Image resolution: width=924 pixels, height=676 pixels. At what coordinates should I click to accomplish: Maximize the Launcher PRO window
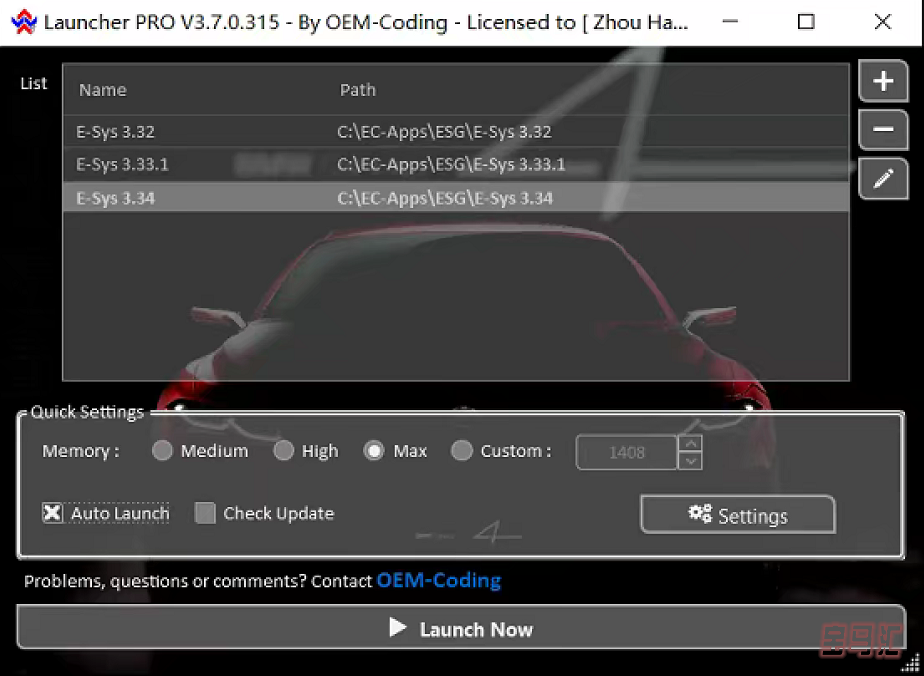tap(806, 22)
